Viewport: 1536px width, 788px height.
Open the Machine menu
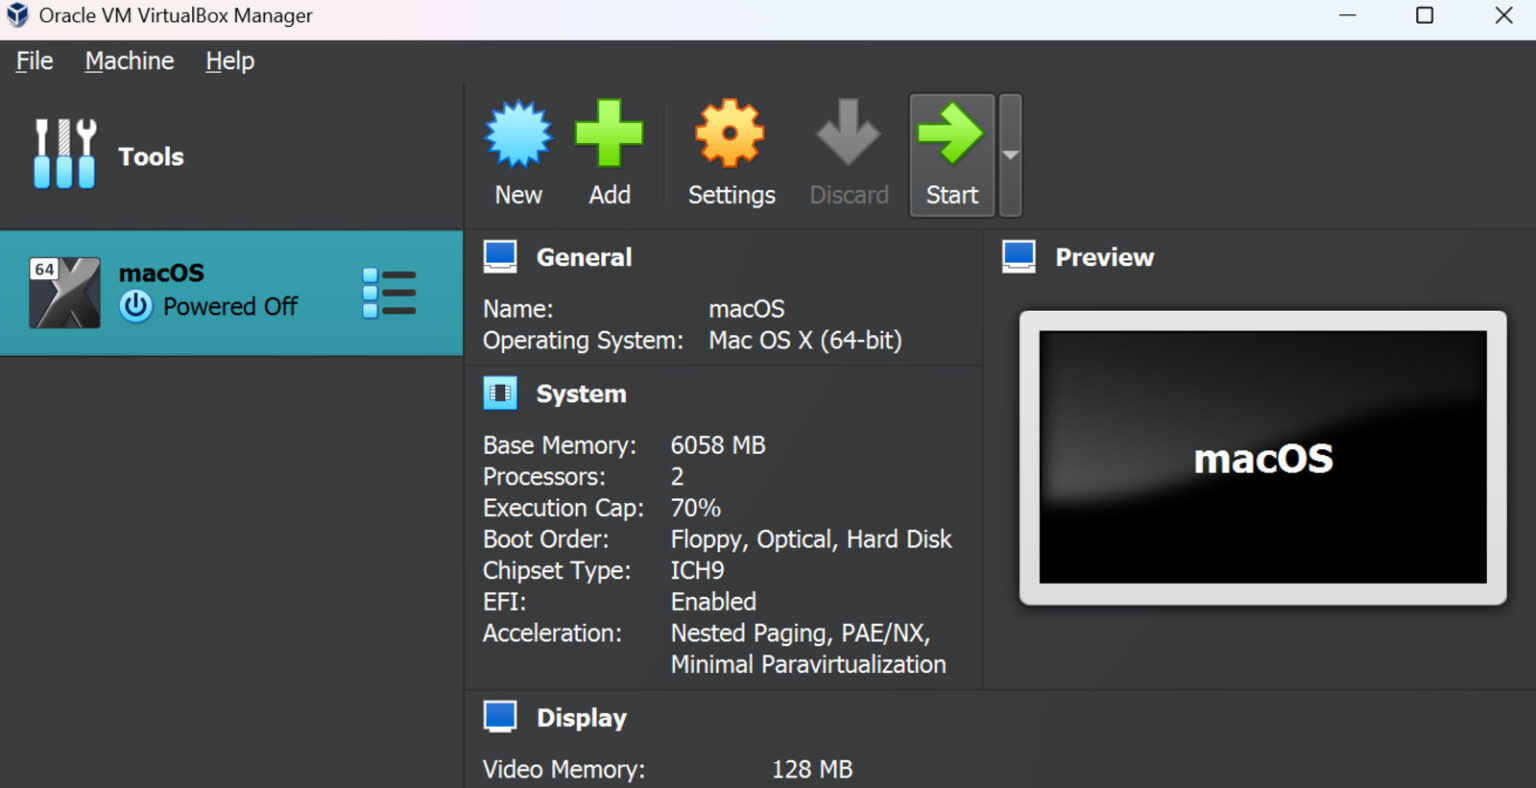pyautogui.click(x=128, y=60)
